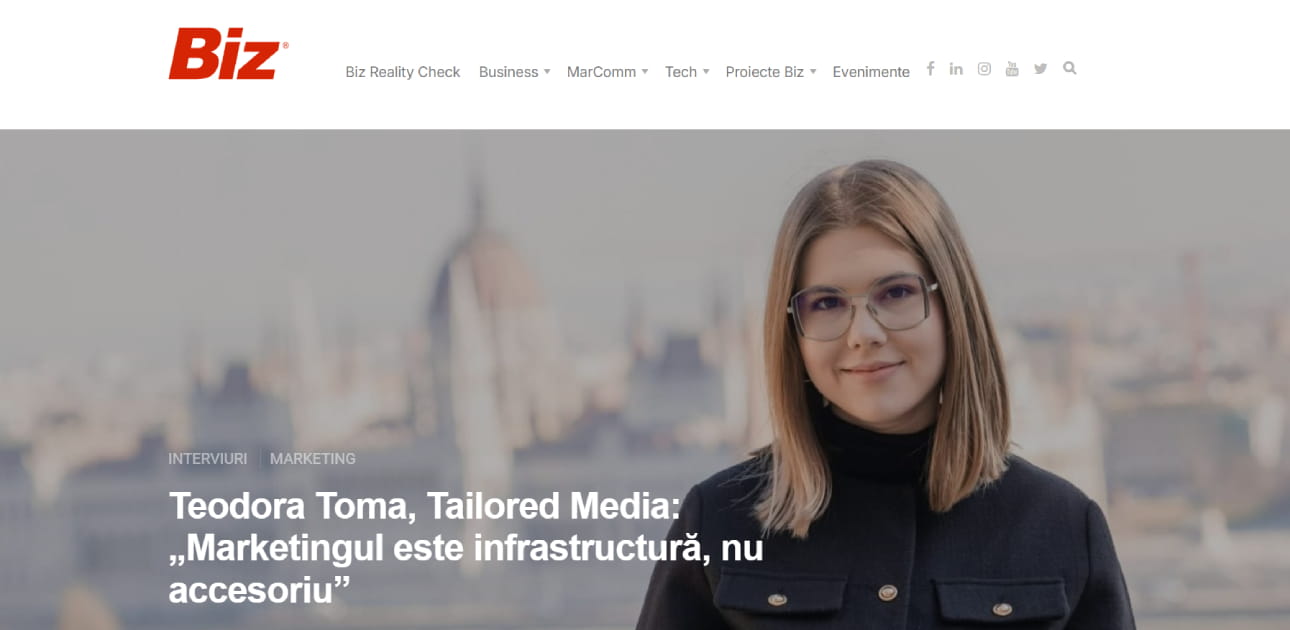The width and height of the screenshot is (1290, 630).
Task: Expand the Tech dropdown arrow
Action: click(706, 72)
